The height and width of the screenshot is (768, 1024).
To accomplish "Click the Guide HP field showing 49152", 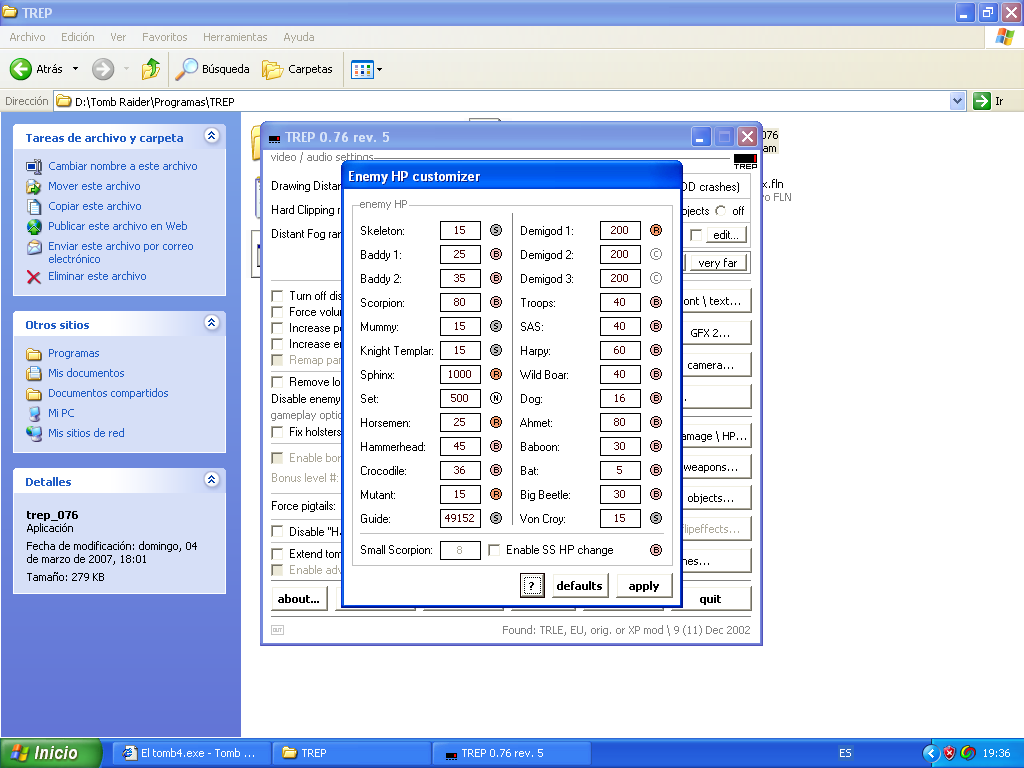I will tap(460, 519).
